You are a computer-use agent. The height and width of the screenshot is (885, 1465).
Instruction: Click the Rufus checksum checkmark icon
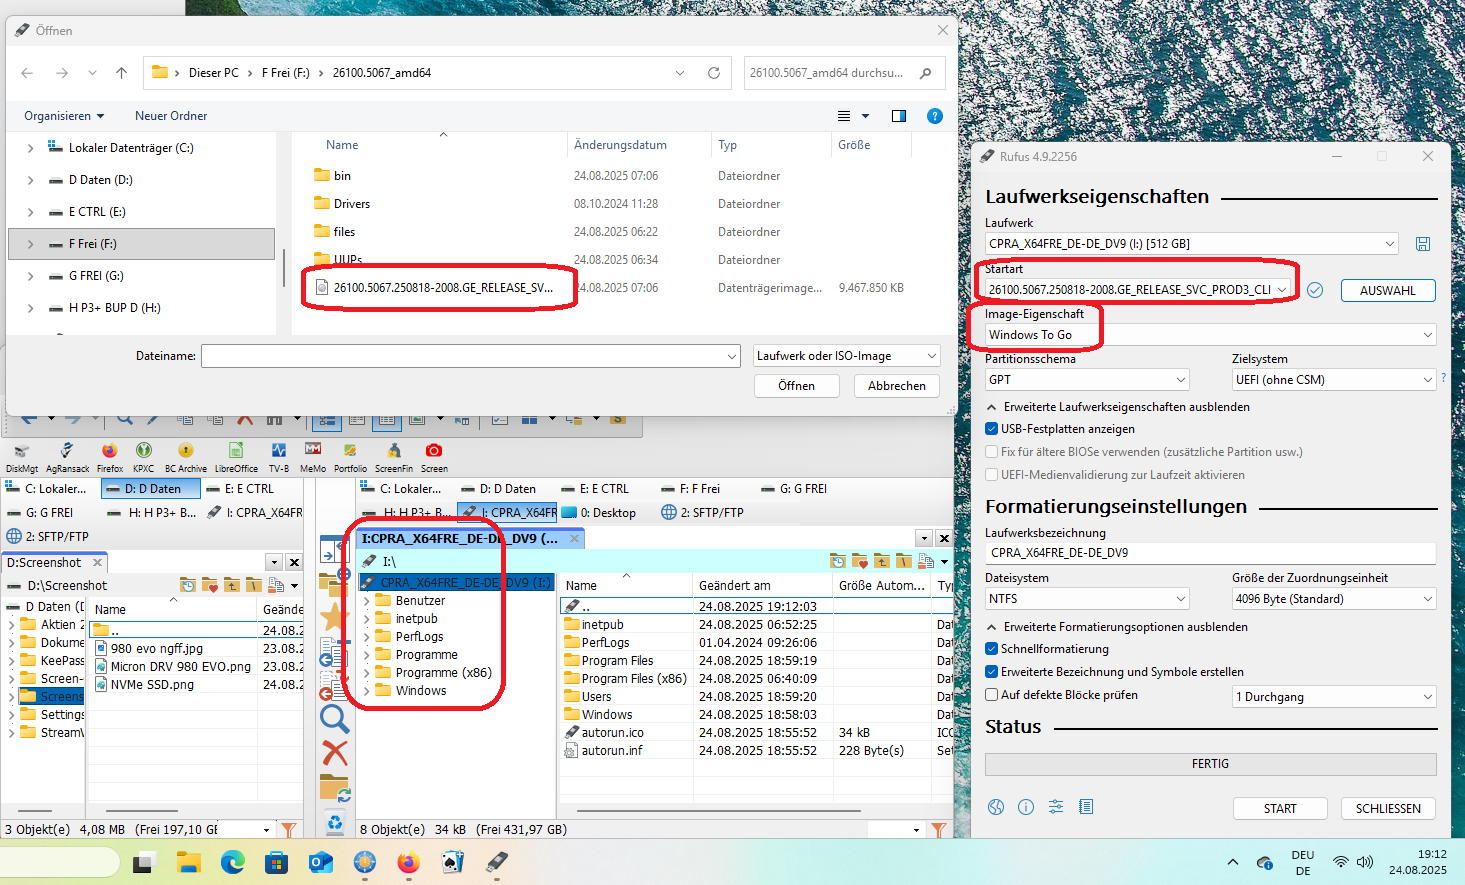(1315, 290)
